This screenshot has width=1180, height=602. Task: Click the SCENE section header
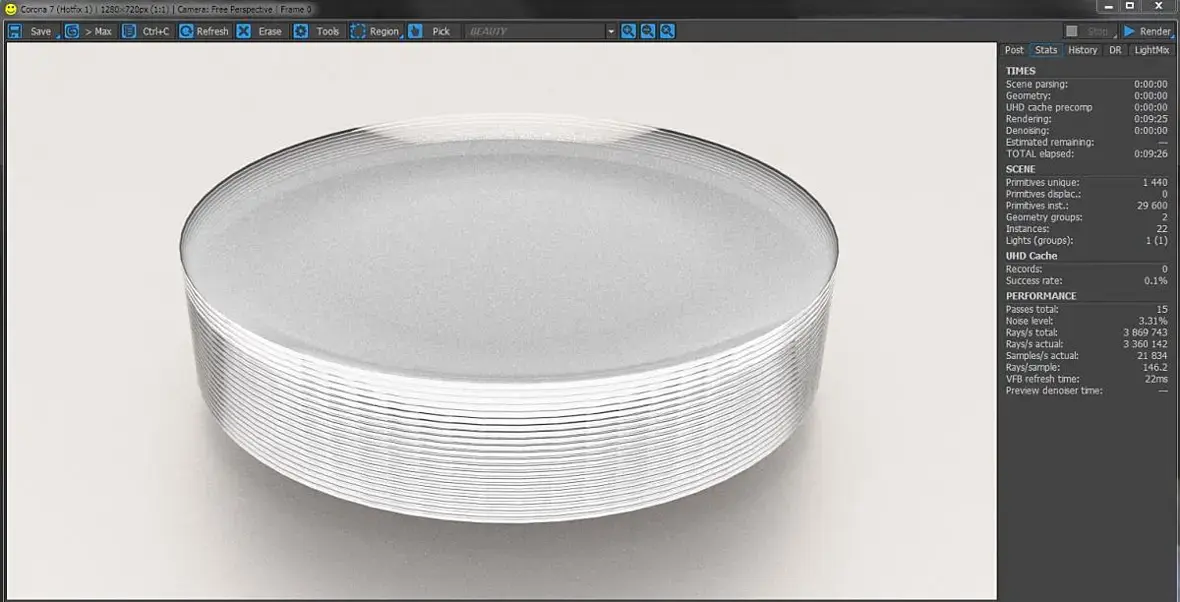point(1020,169)
